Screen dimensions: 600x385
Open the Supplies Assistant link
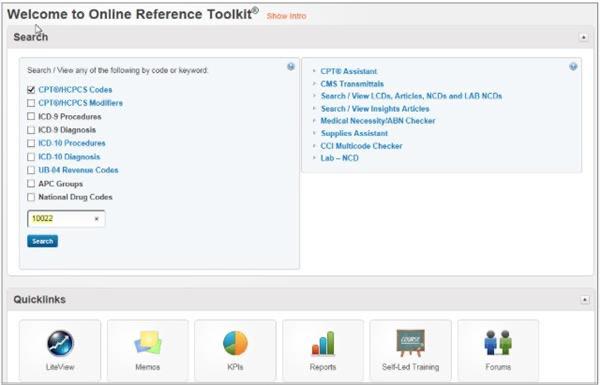[x=354, y=133]
